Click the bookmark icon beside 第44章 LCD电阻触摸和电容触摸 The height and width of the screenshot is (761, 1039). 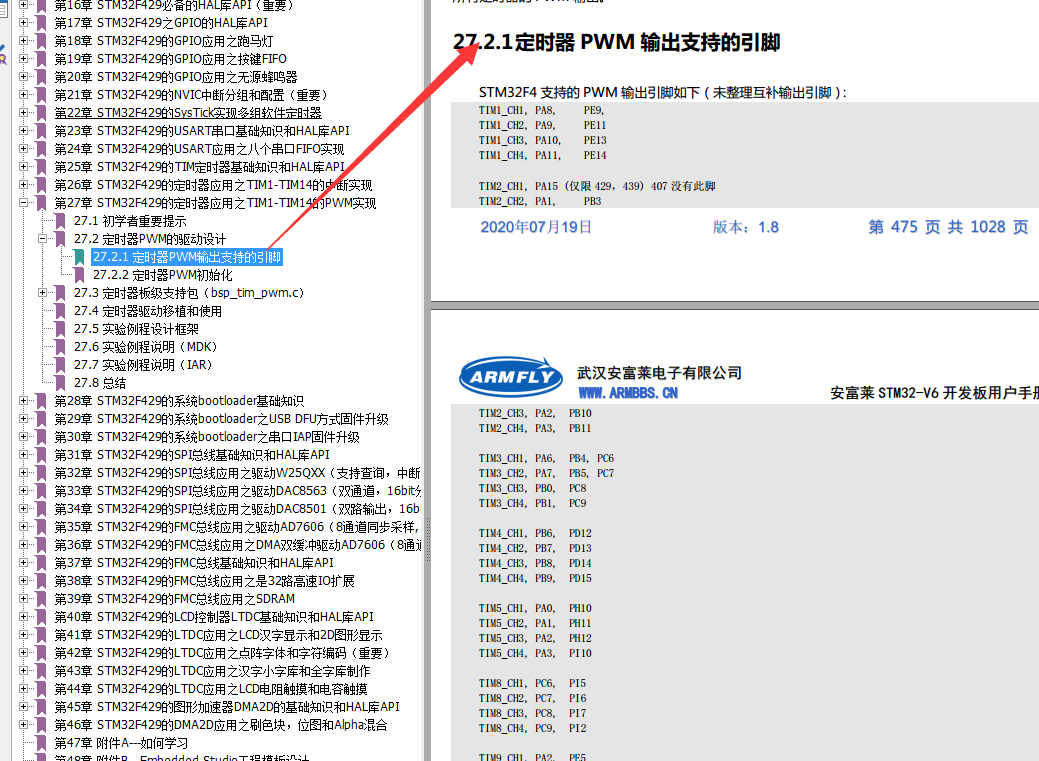[x=41, y=689]
